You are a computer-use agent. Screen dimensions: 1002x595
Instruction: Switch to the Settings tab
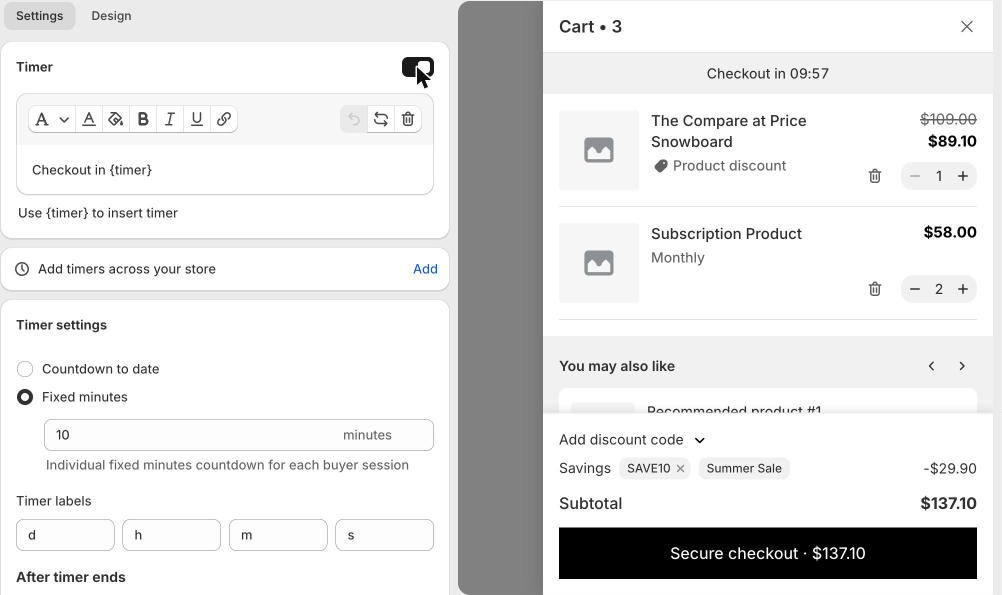(40, 16)
